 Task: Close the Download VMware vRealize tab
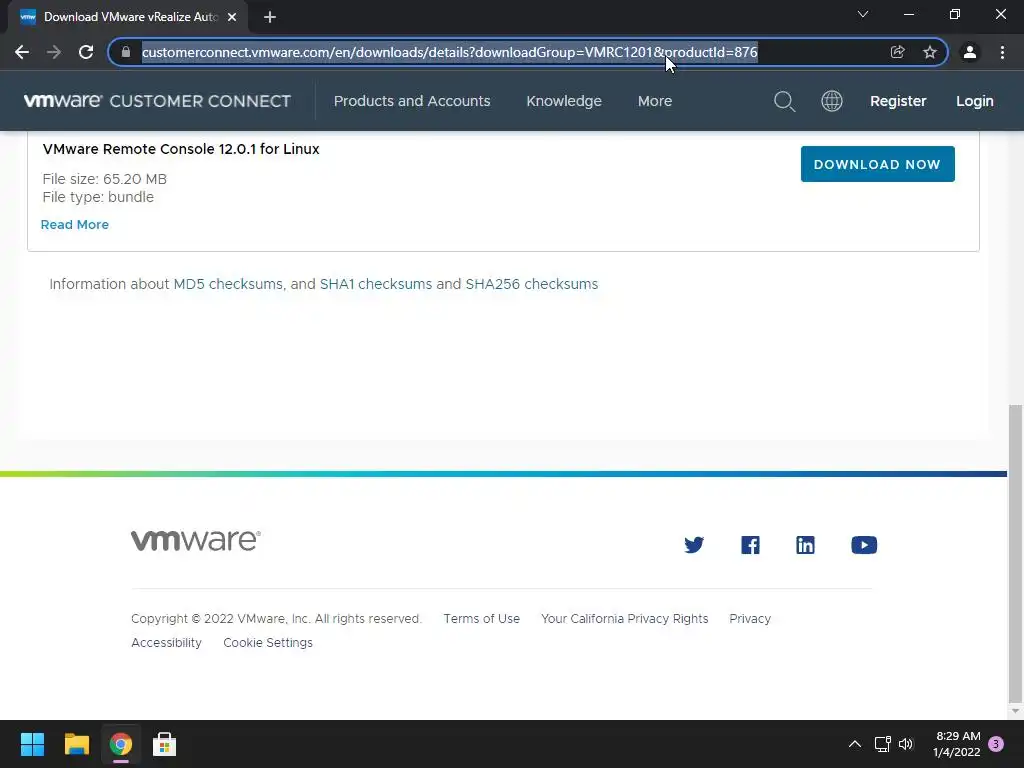232,18
